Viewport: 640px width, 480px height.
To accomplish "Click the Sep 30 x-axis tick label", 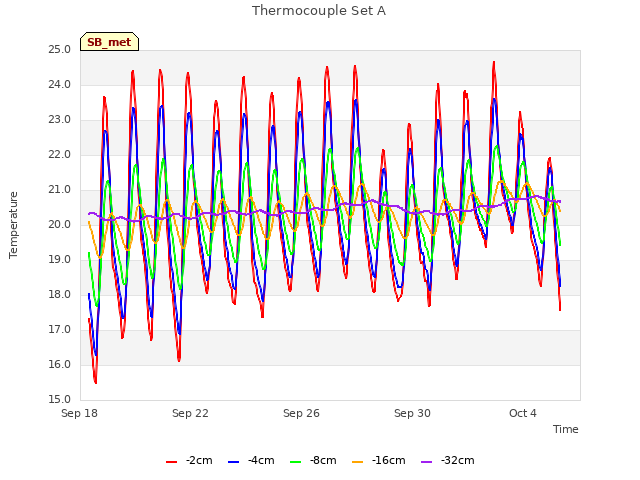I will [x=412, y=413].
